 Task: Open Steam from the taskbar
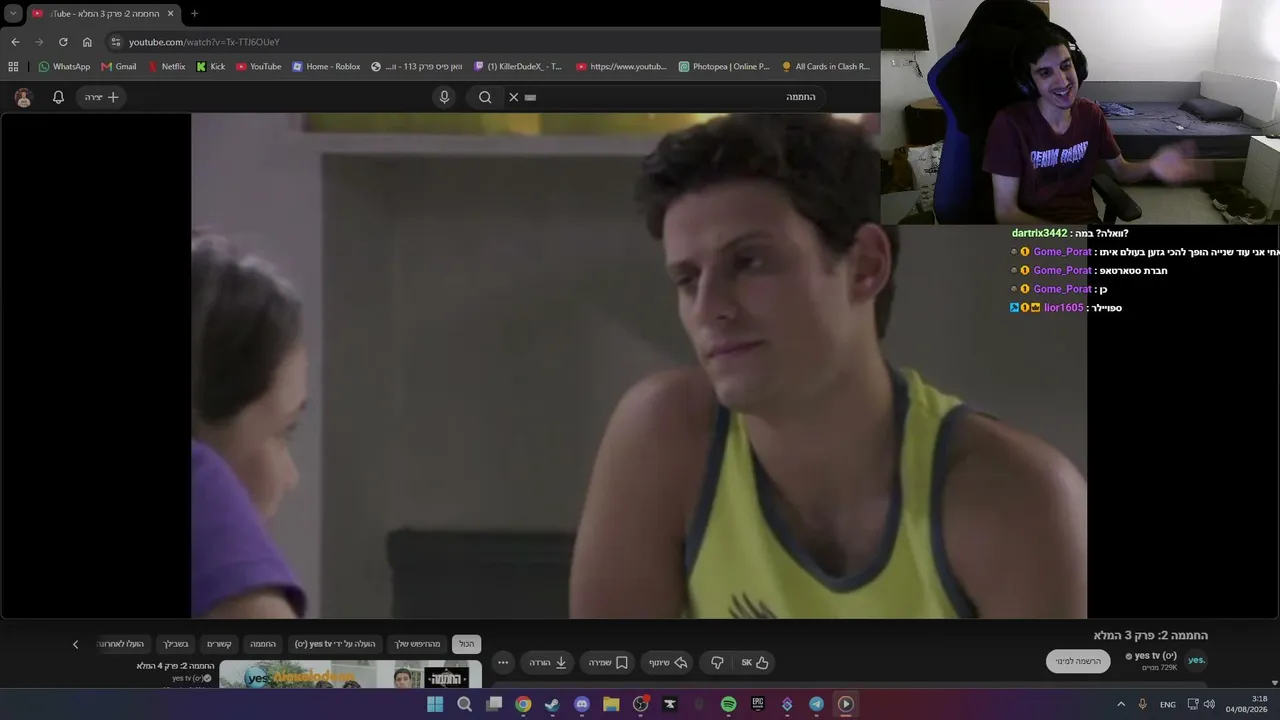pyautogui.click(x=552, y=704)
